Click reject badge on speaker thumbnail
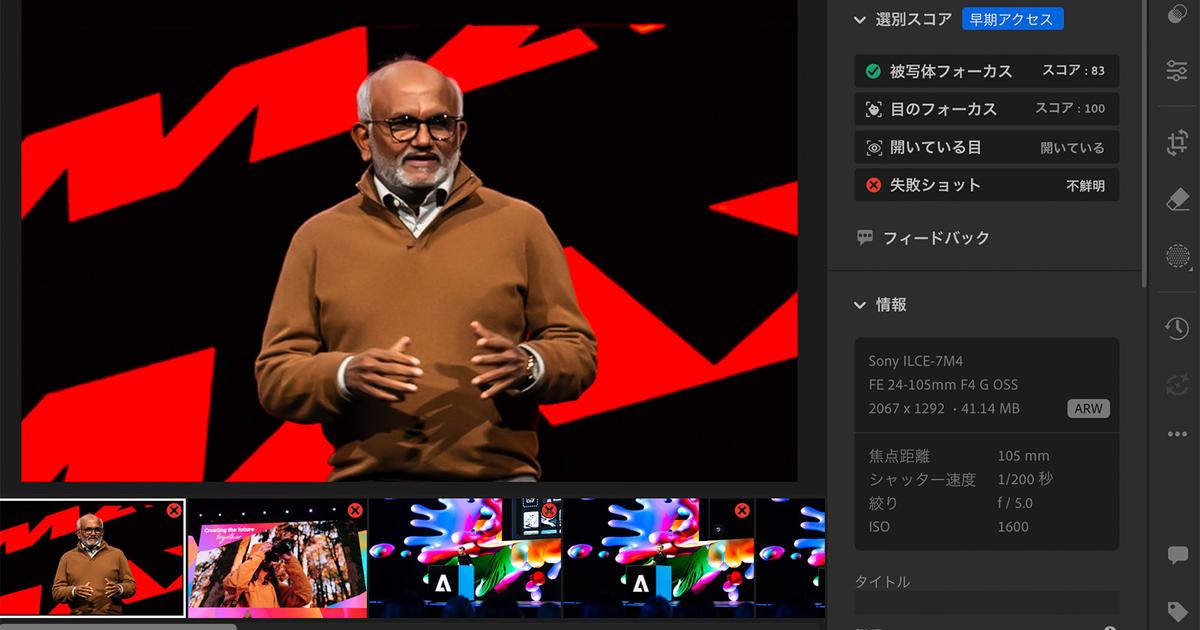The image size is (1200, 630). (174, 510)
